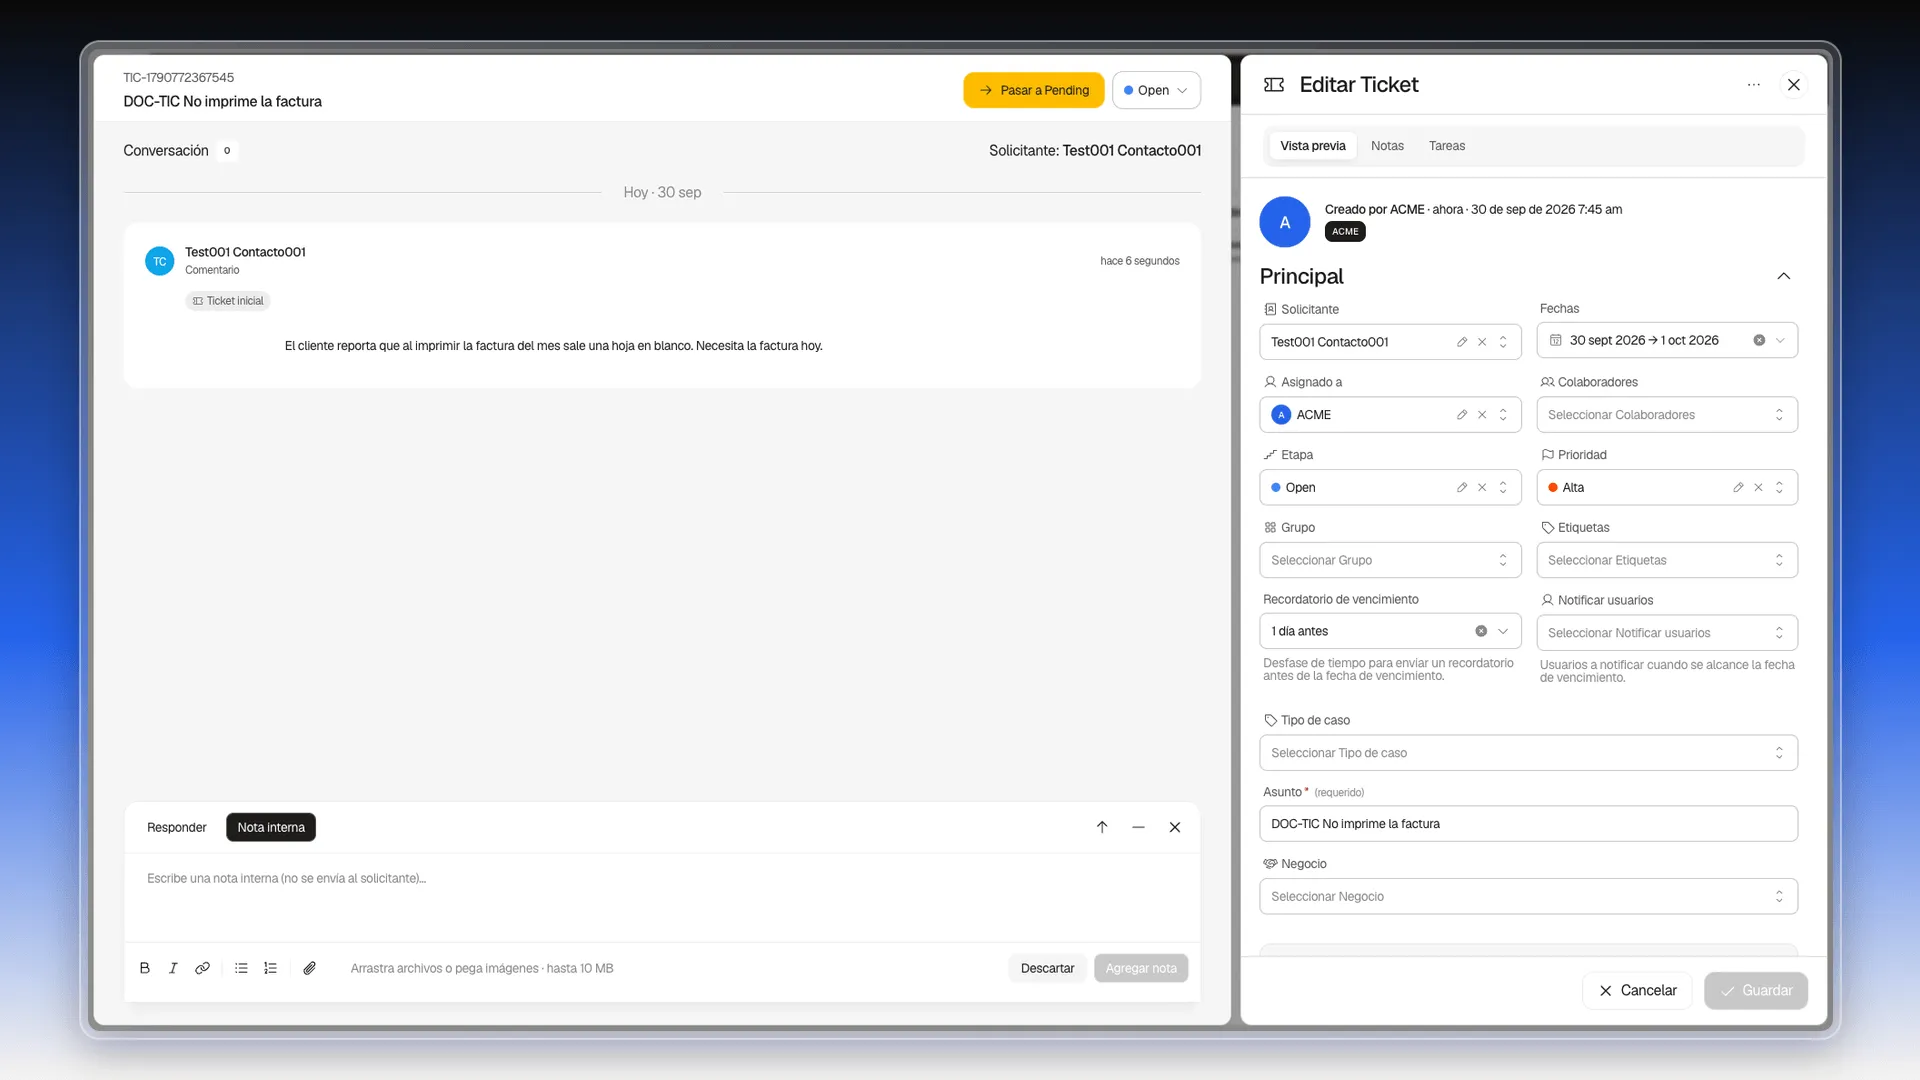Minimize the note editor panel
Image resolution: width=1920 pixels, height=1080 pixels.
tap(1138, 827)
